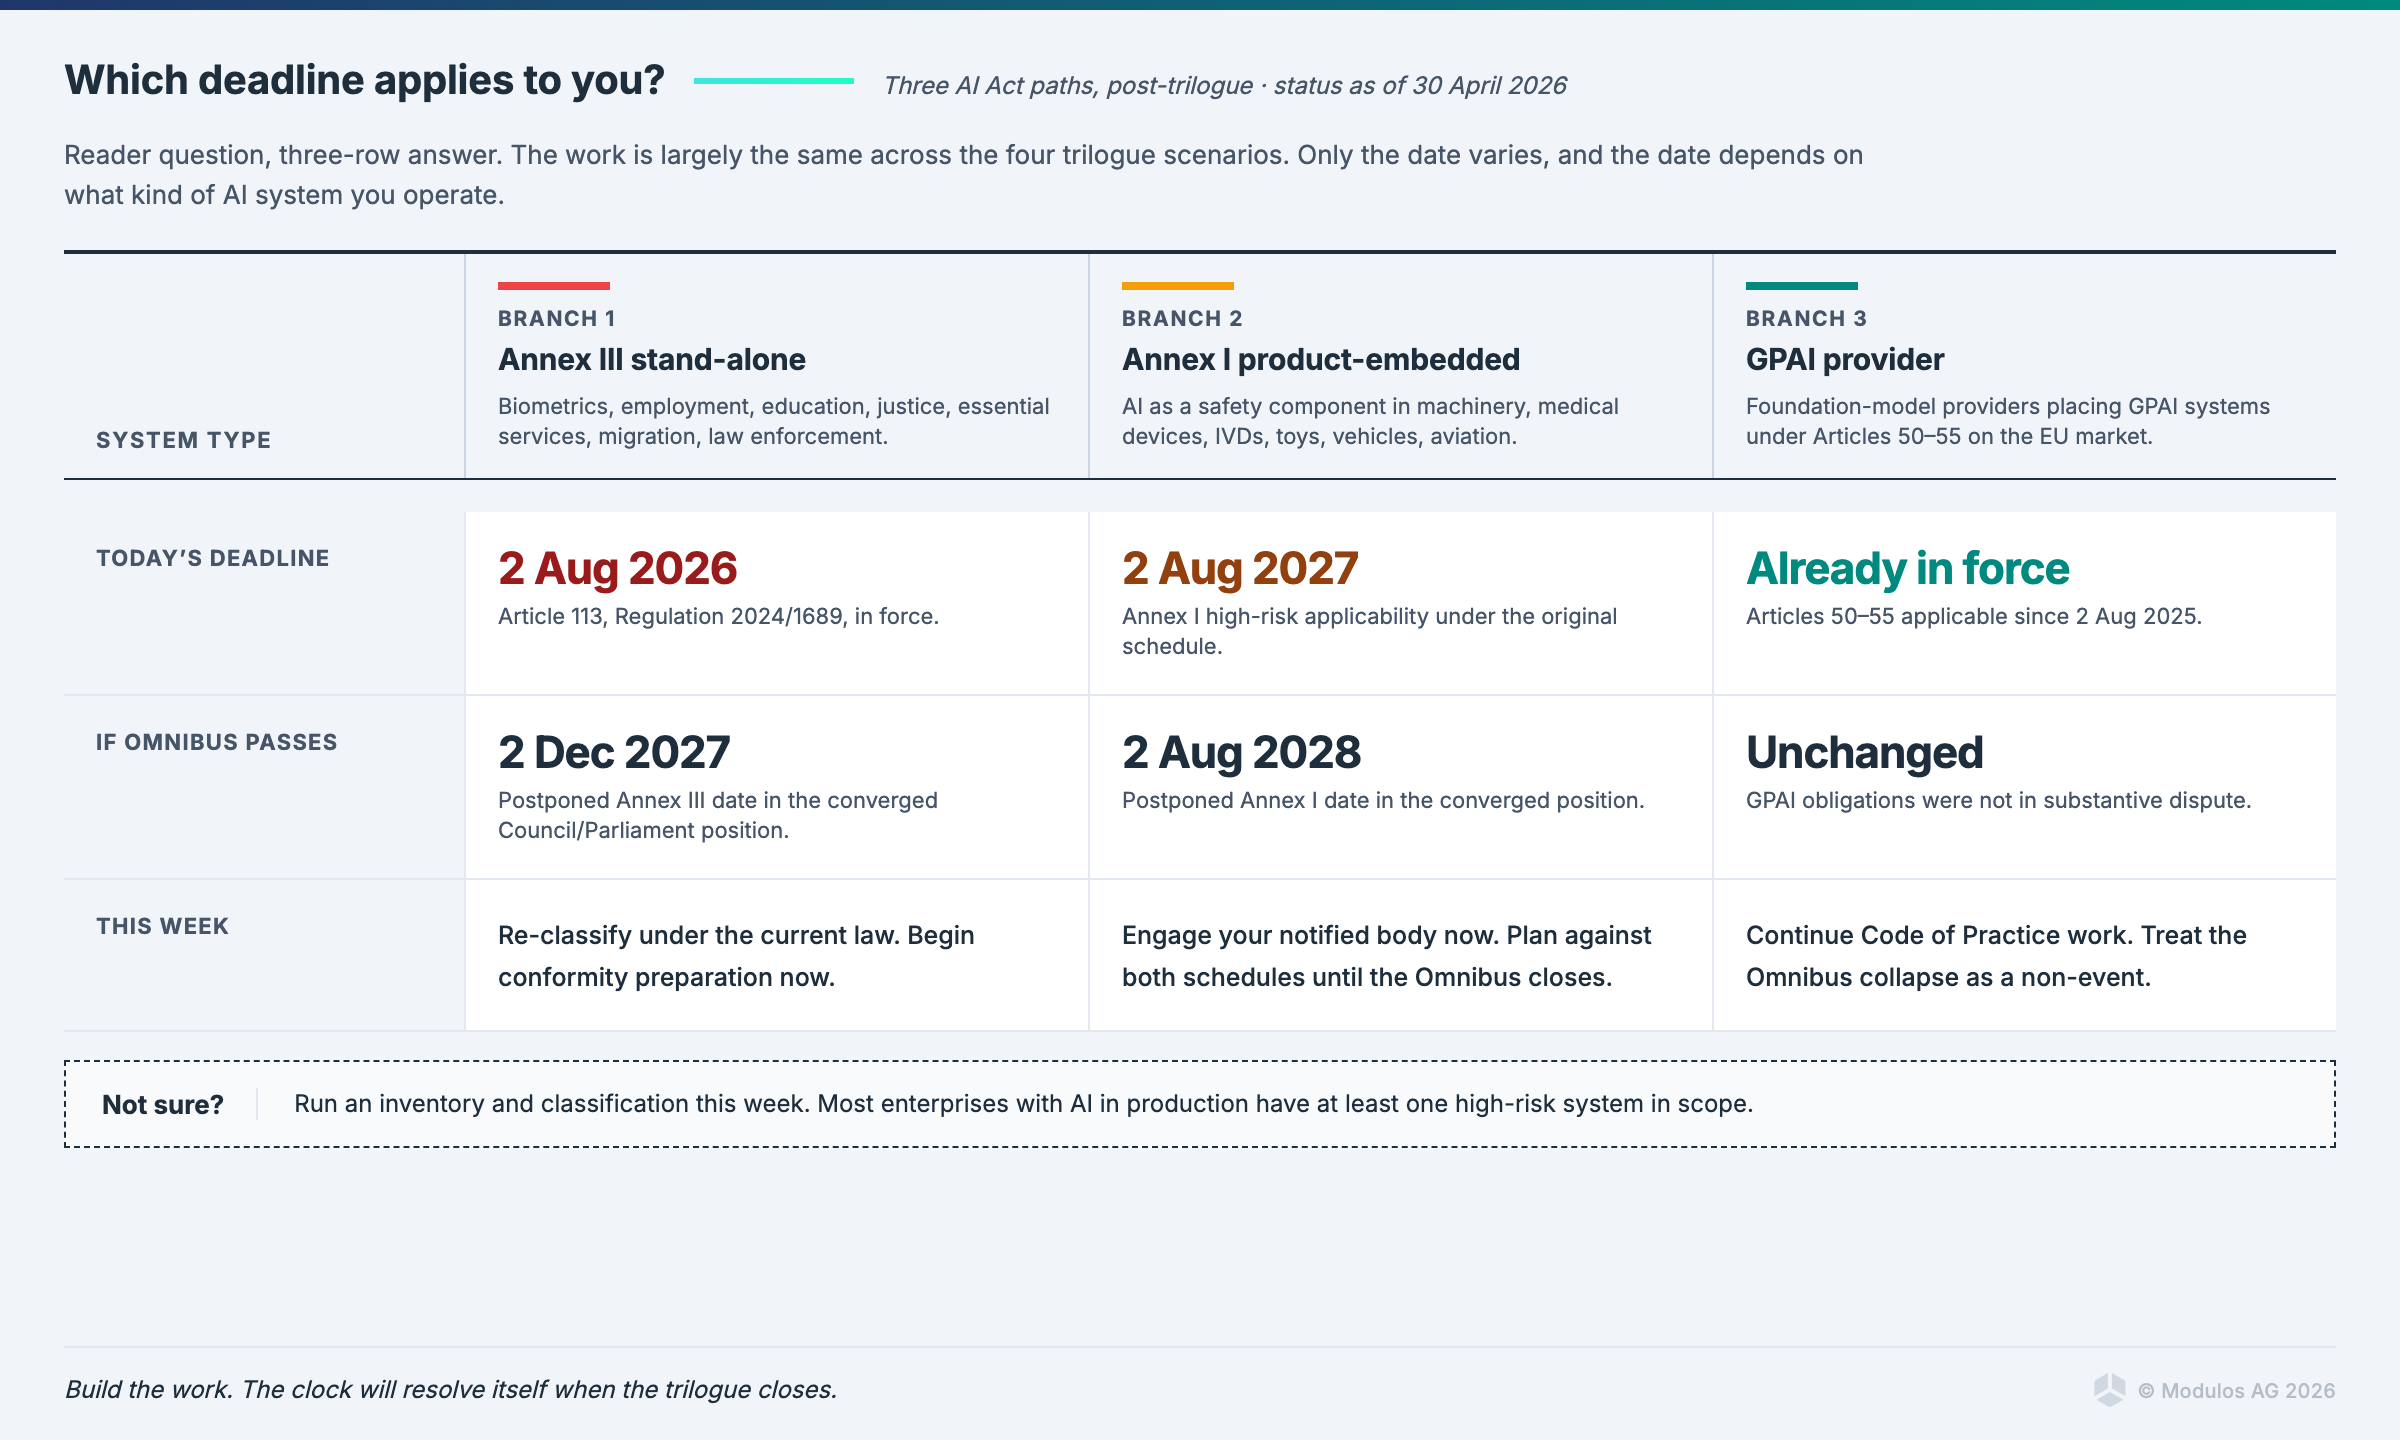Click the "Which deadline applies to you?" title
The height and width of the screenshot is (1440, 2400).
click(365, 80)
